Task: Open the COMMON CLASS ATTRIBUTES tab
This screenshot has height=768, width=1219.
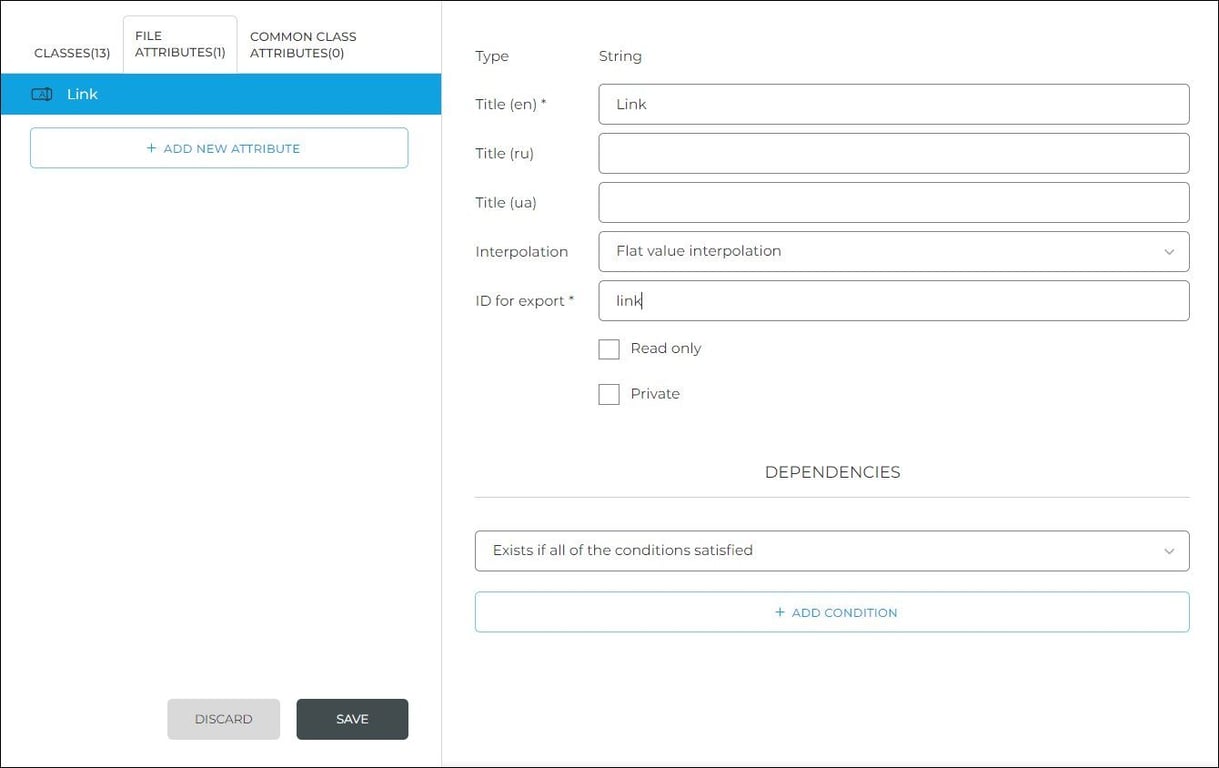Action: point(302,43)
